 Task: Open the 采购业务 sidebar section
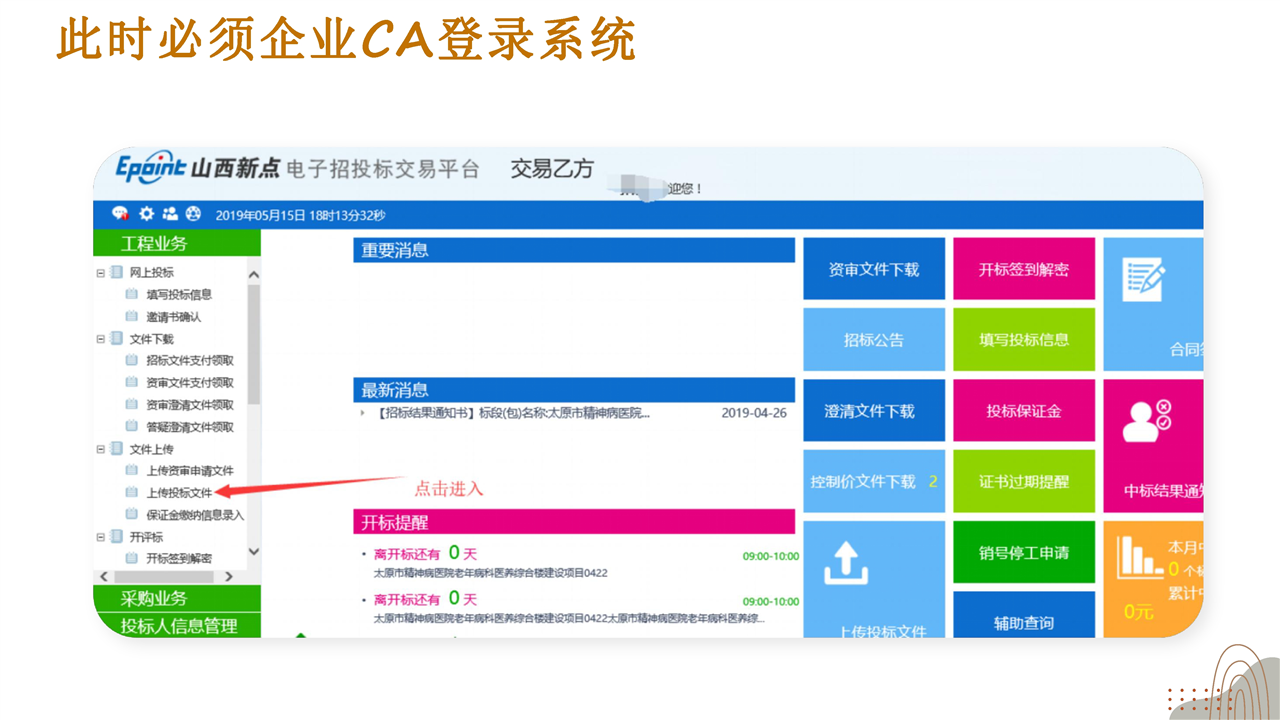(x=155, y=599)
